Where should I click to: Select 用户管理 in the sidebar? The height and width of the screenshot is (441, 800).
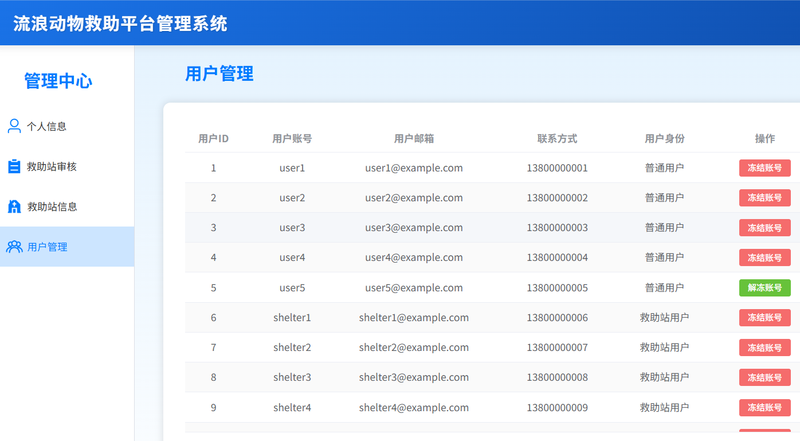pyautogui.click(x=67, y=247)
